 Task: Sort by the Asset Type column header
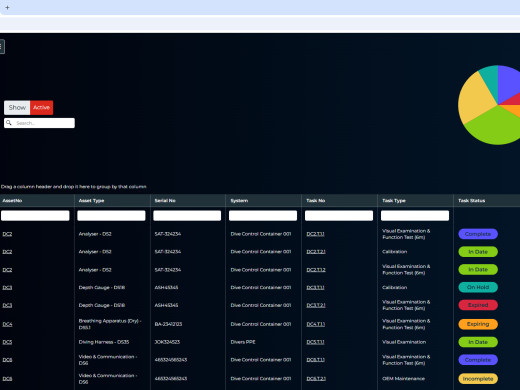pyautogui.click(x=91, y=201)
